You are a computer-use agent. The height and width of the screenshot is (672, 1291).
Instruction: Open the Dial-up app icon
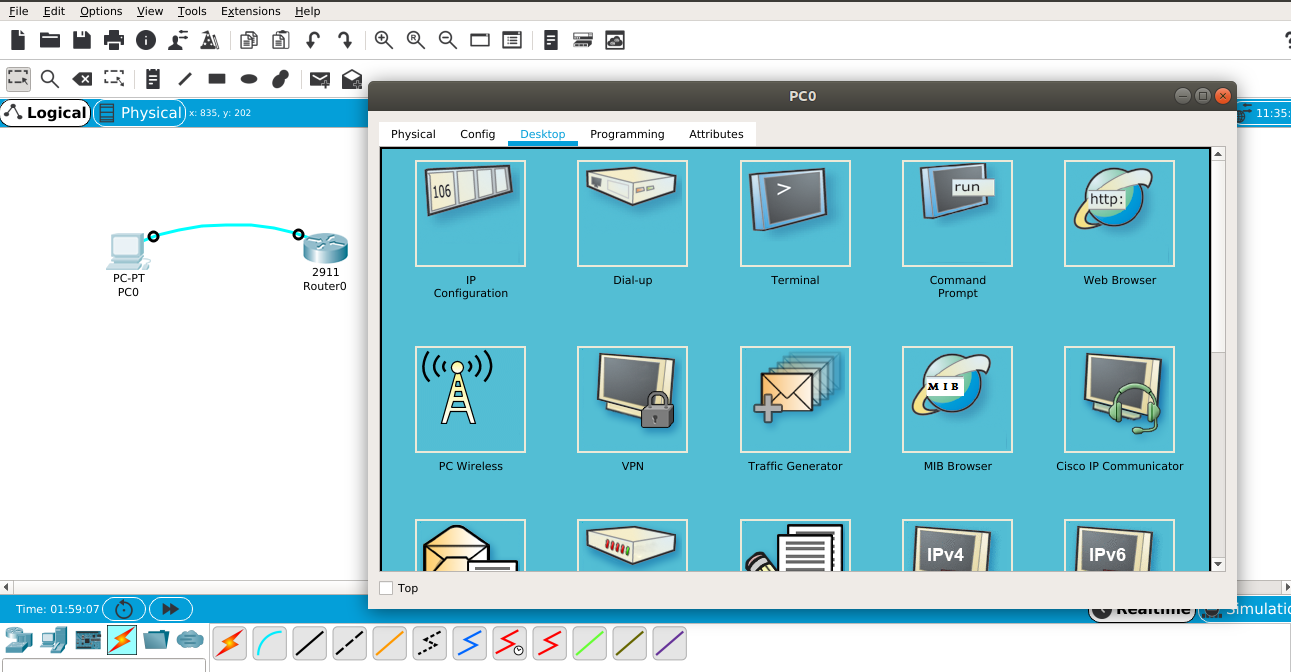(x=632, y=213)
